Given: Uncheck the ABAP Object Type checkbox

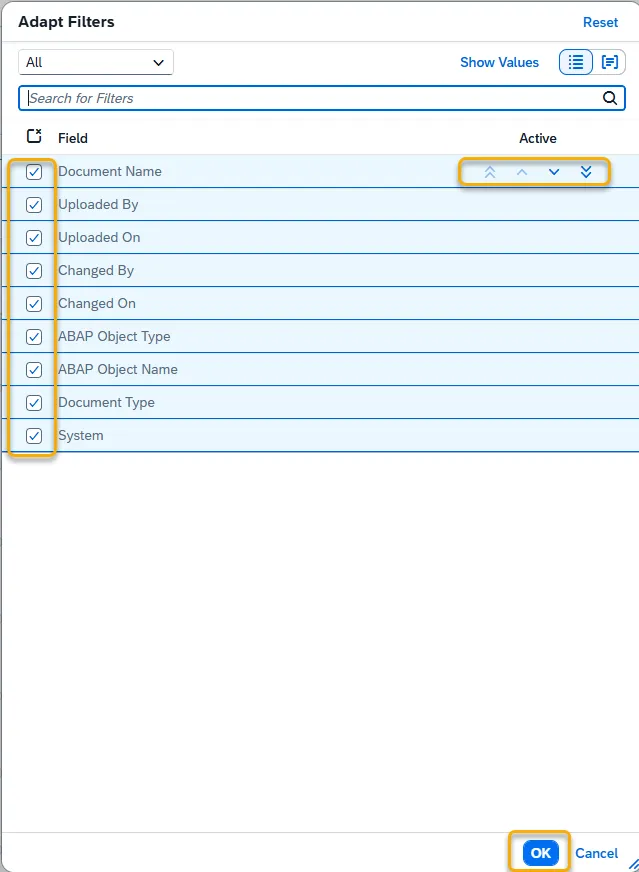Looking at the screenshot, I should [x=34, y=337].
